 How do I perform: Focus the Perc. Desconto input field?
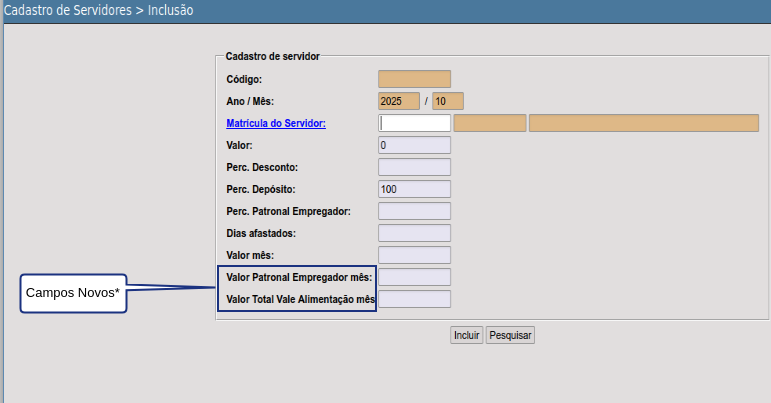(414, 167)
